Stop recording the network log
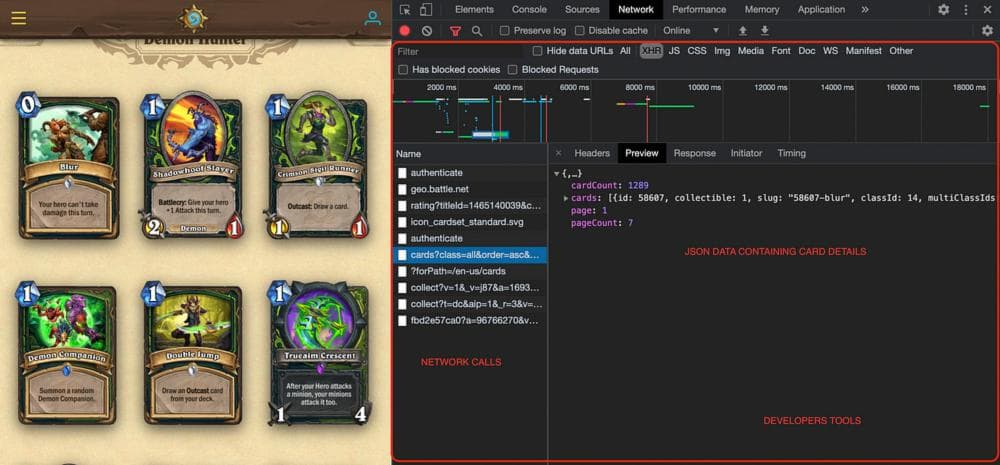The height and width of the screenshot is (465, 1000). click(x=405, y=31)
